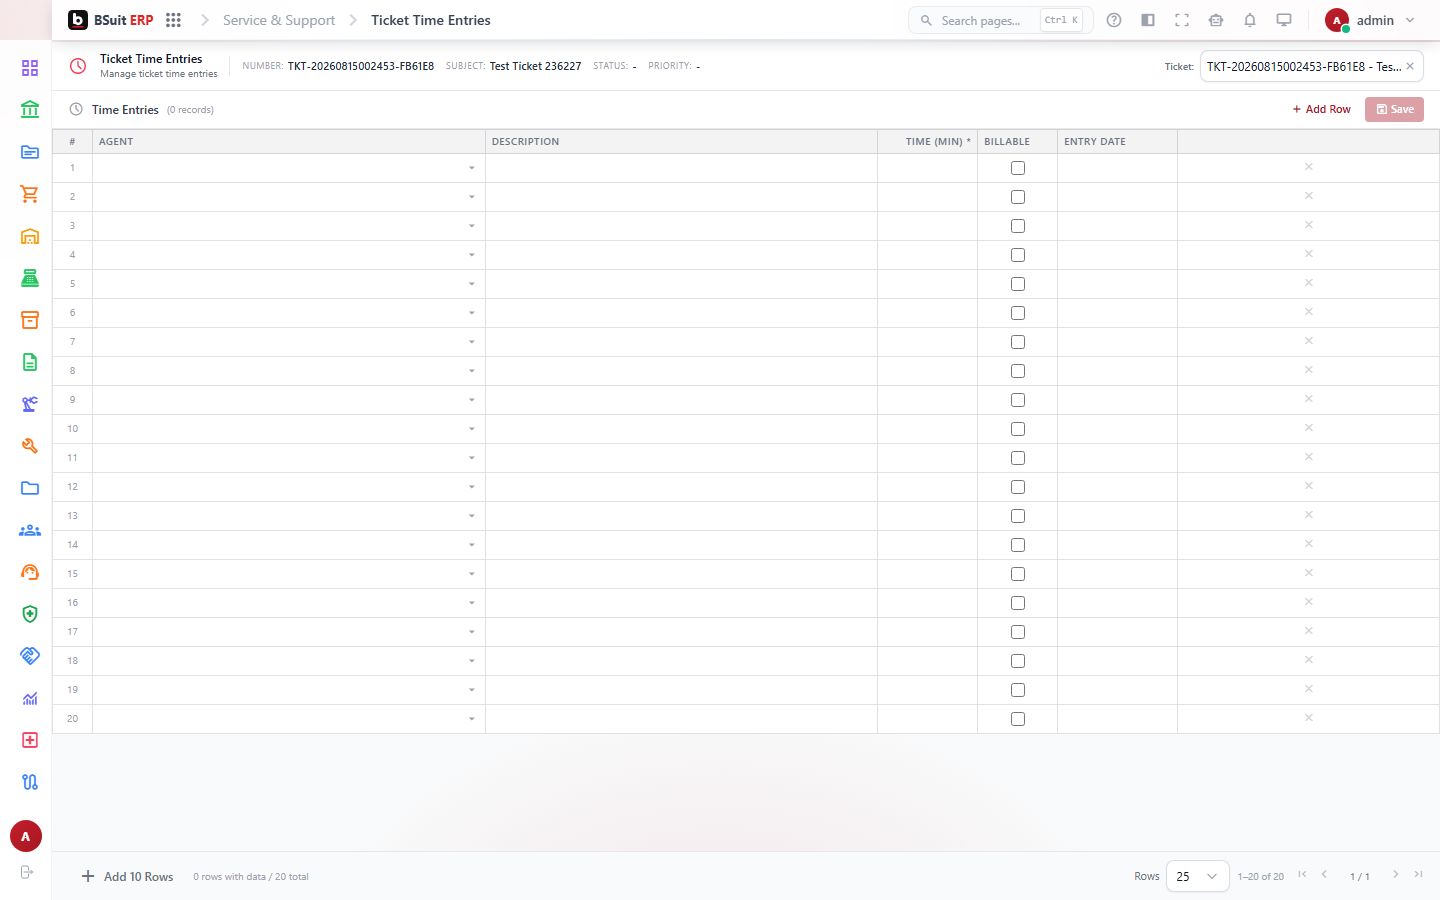Click the Add Row button

[1321, 109]
